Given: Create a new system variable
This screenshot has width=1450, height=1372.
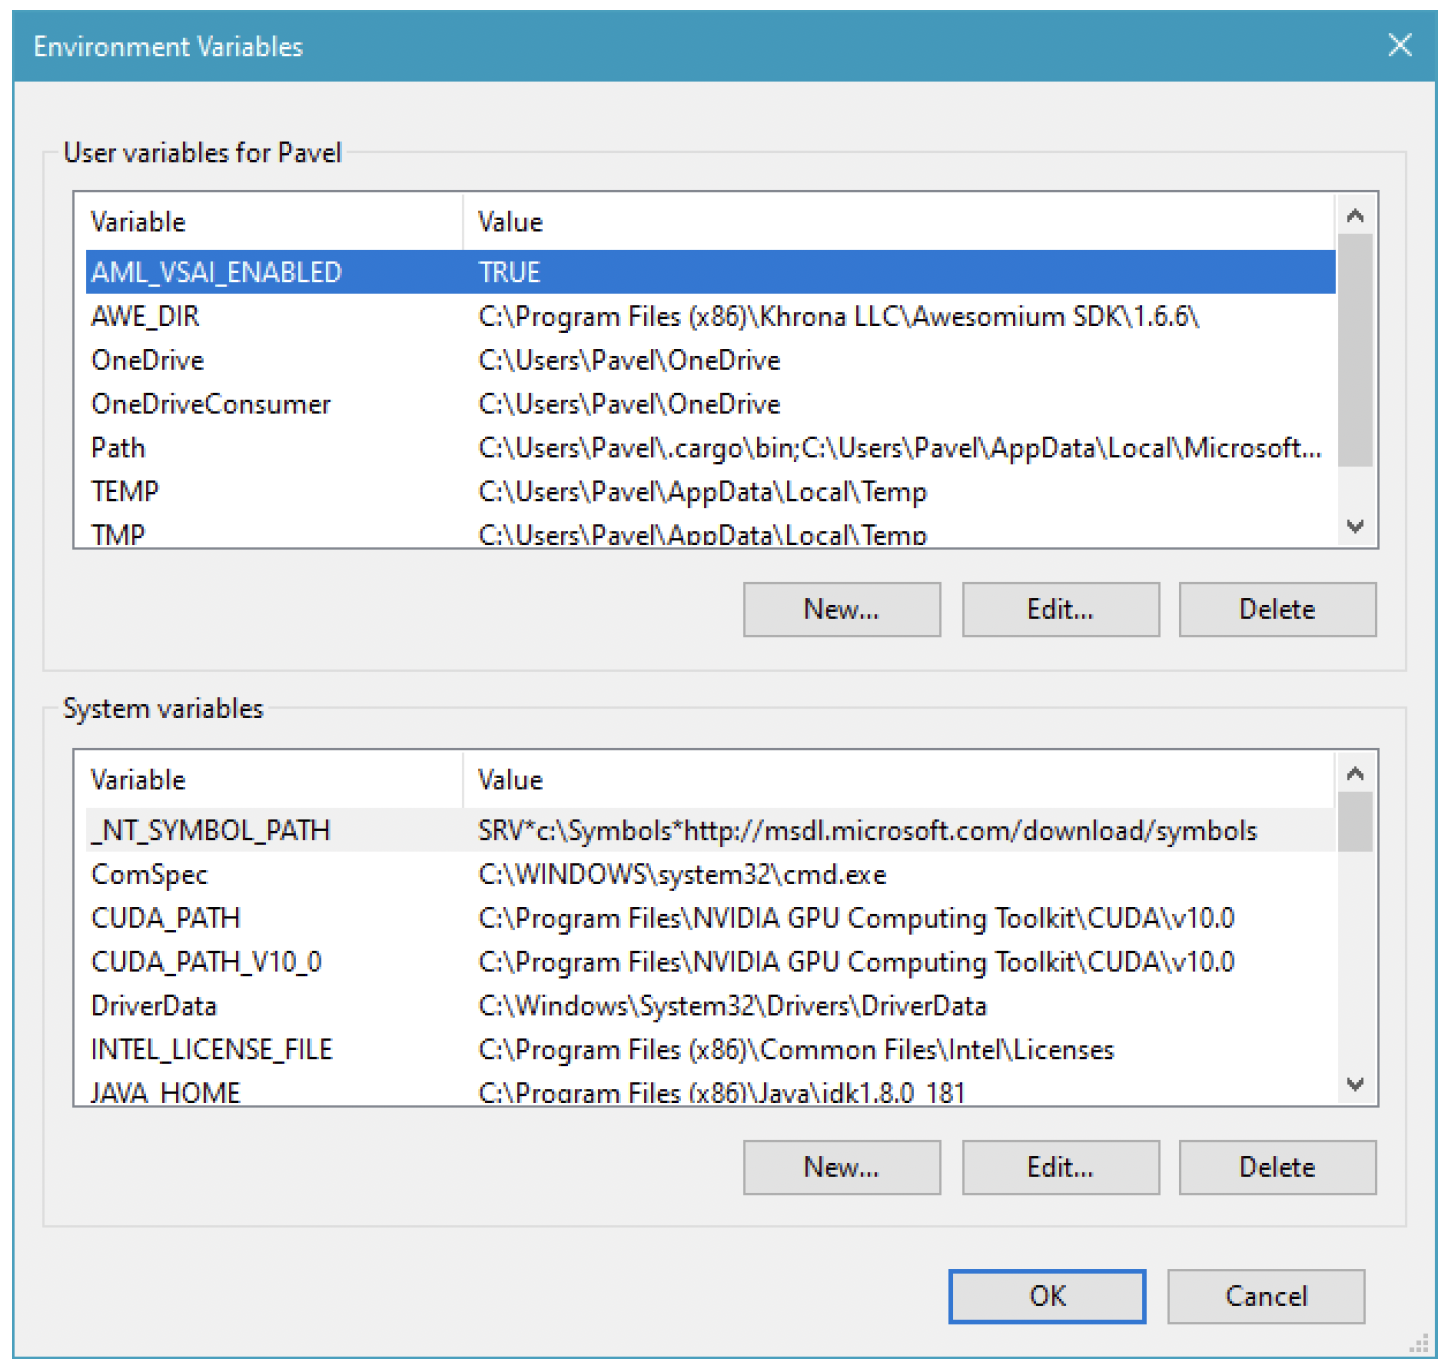Looking at the screenshot, I should pos(841,1167).
